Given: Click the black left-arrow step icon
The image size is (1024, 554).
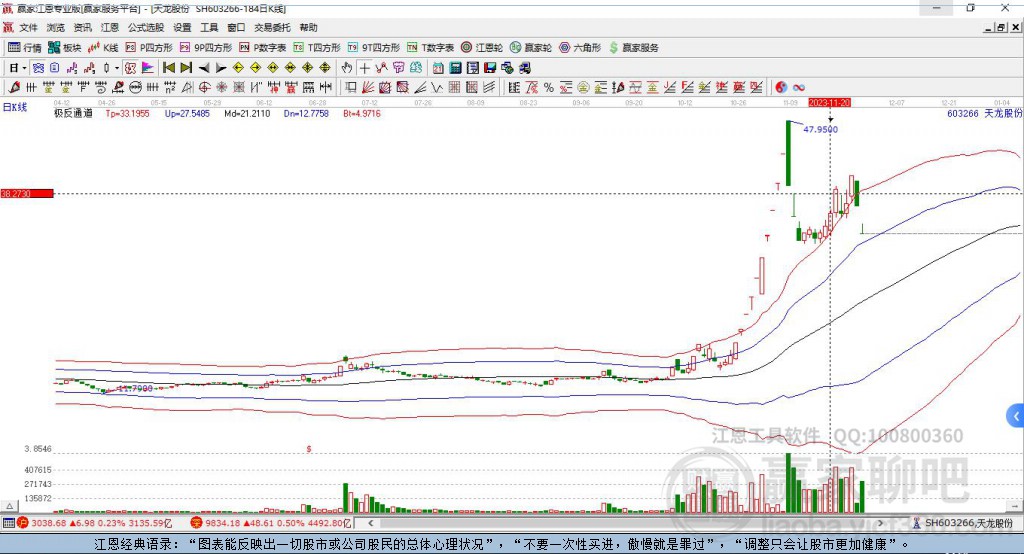Looking at the screenshot, I should 204,68.
